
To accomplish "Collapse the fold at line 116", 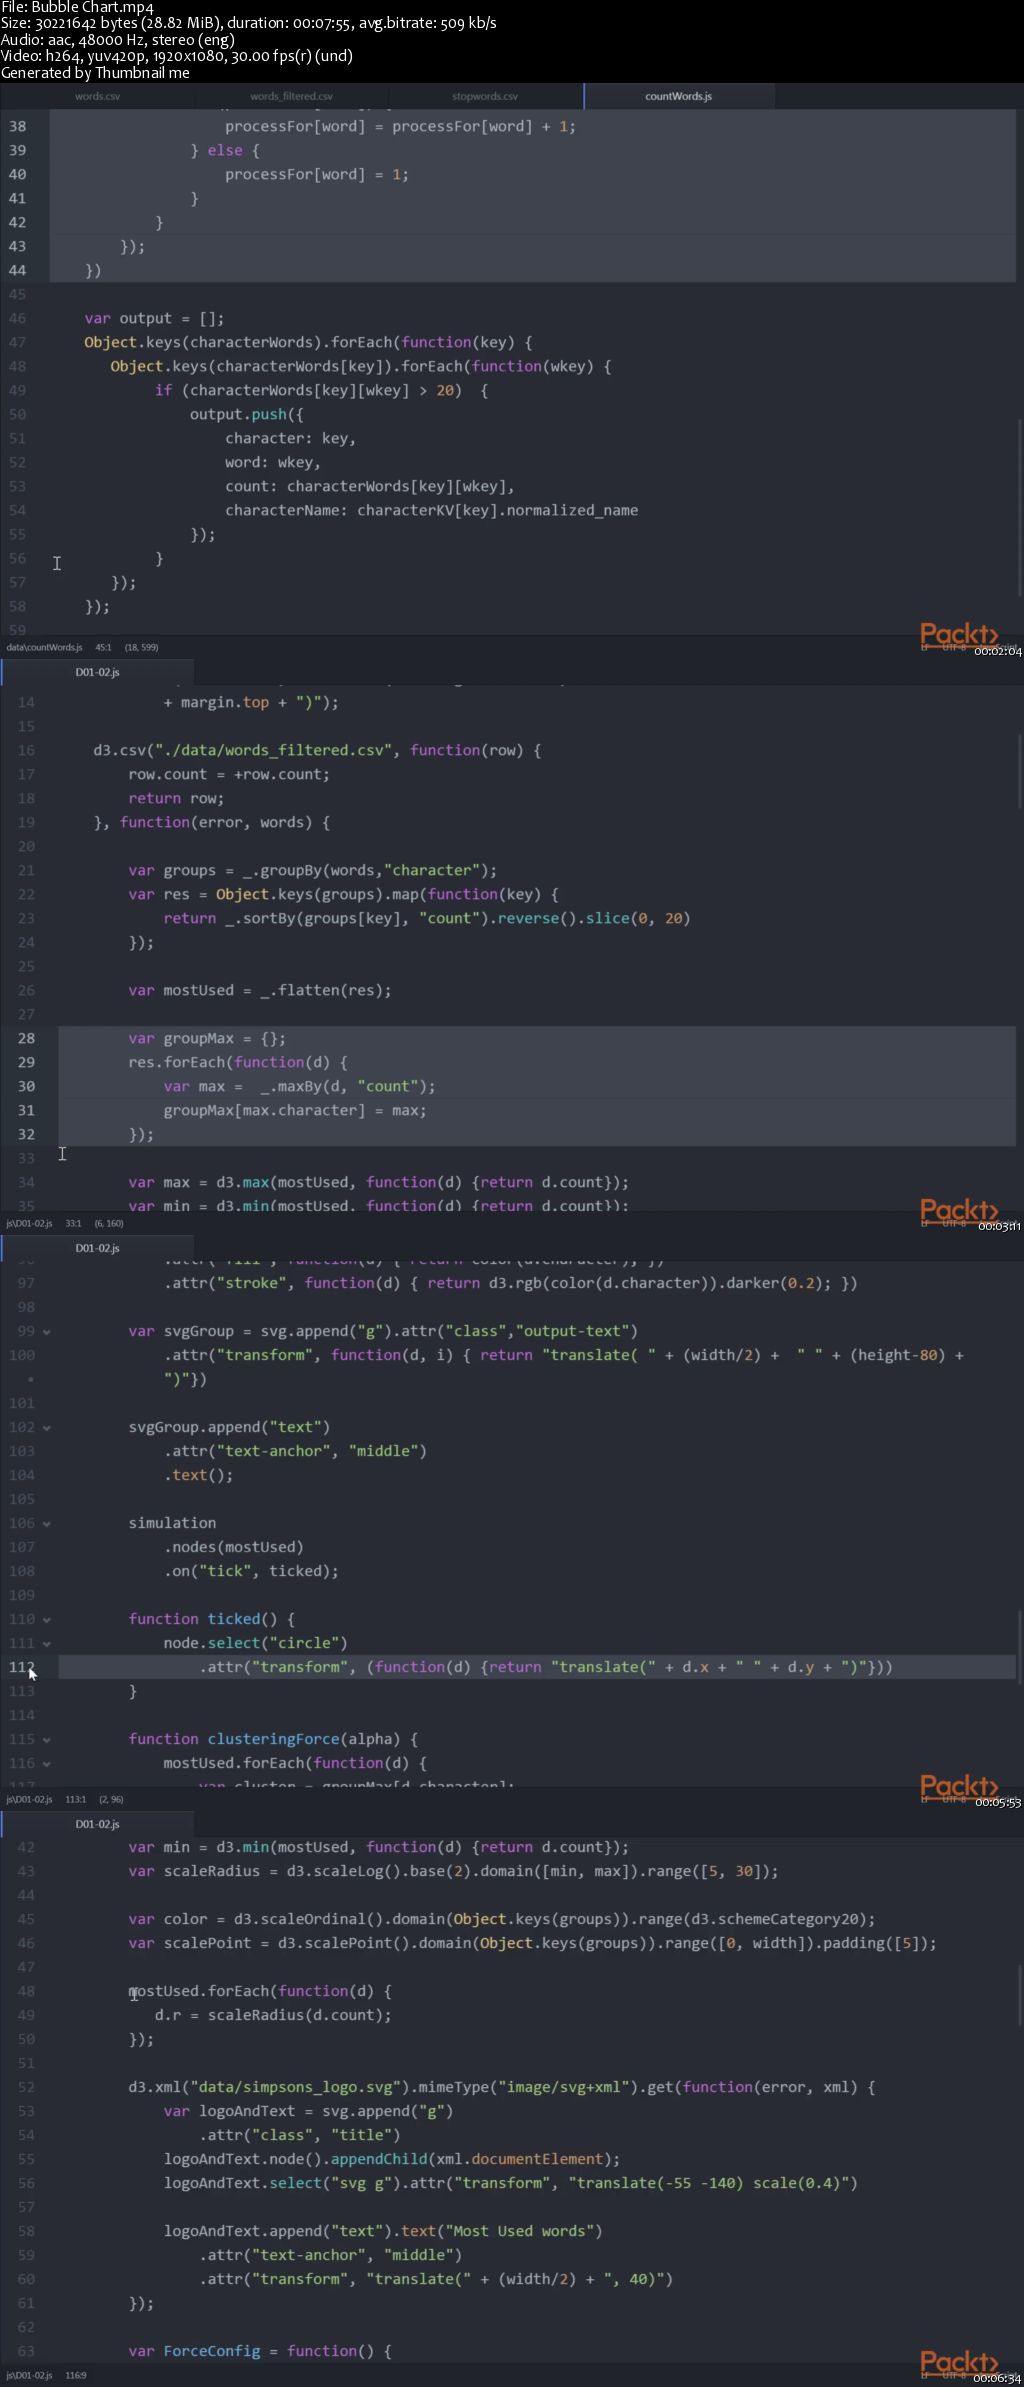I will point(46,1764).
